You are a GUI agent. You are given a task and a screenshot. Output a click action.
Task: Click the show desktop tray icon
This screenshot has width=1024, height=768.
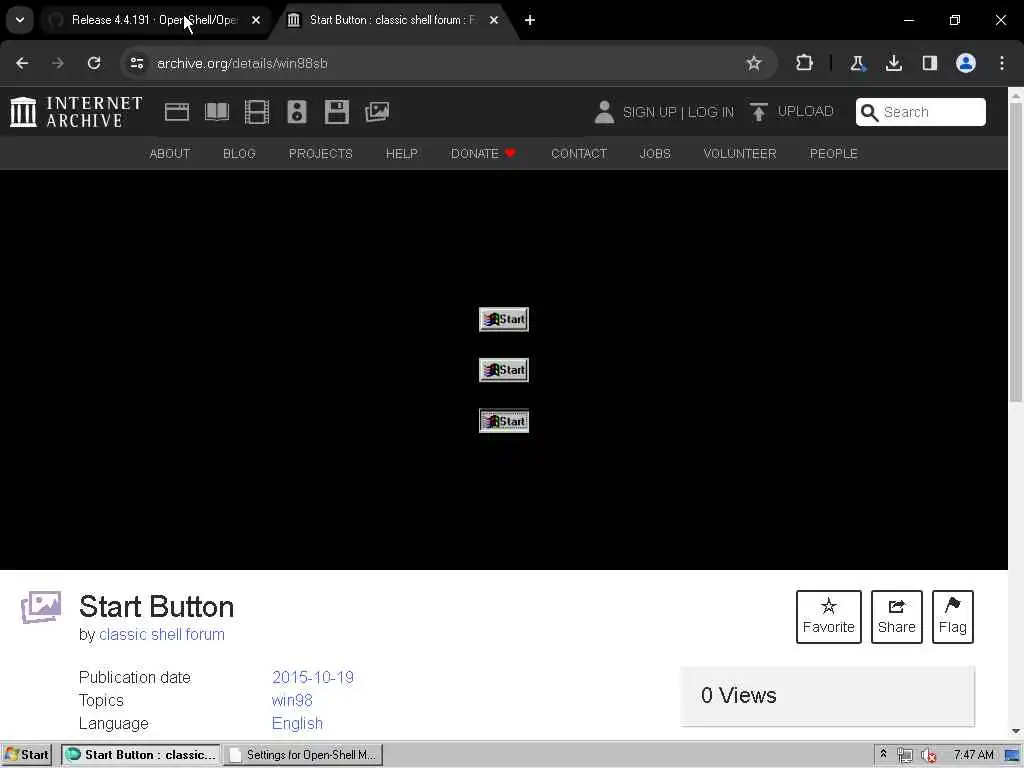pos(1012,756)
